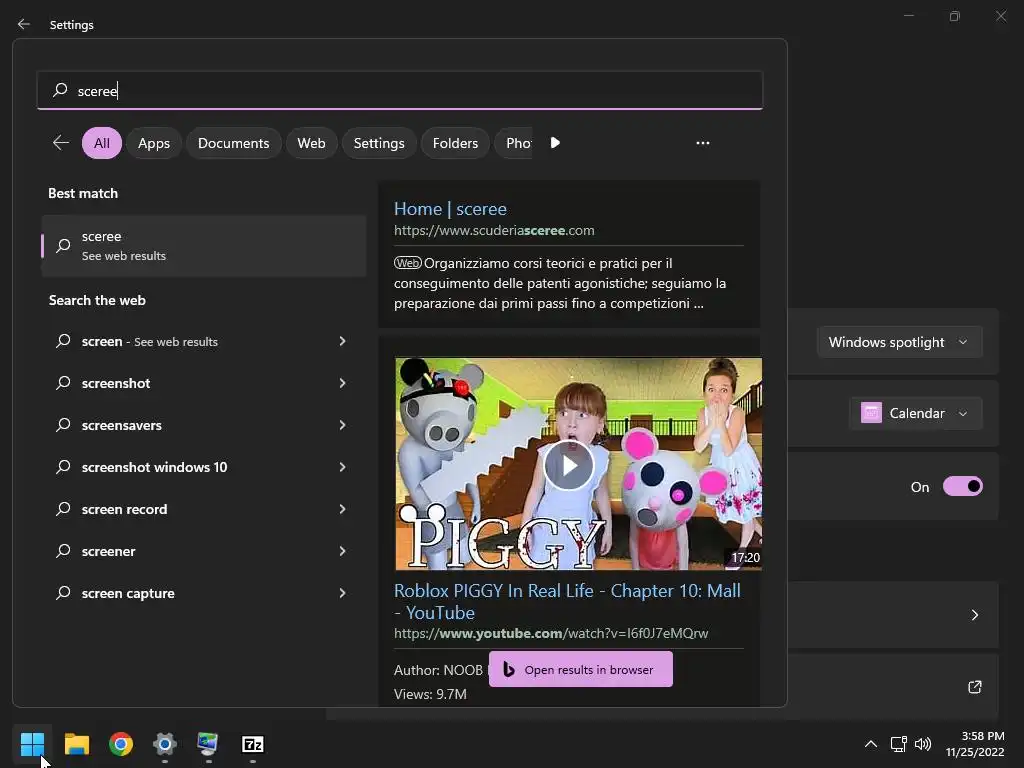Click the magnifier icon beside screener
Image resolution: width=1024 pixels, height=768 pixels.
(63, 551)
